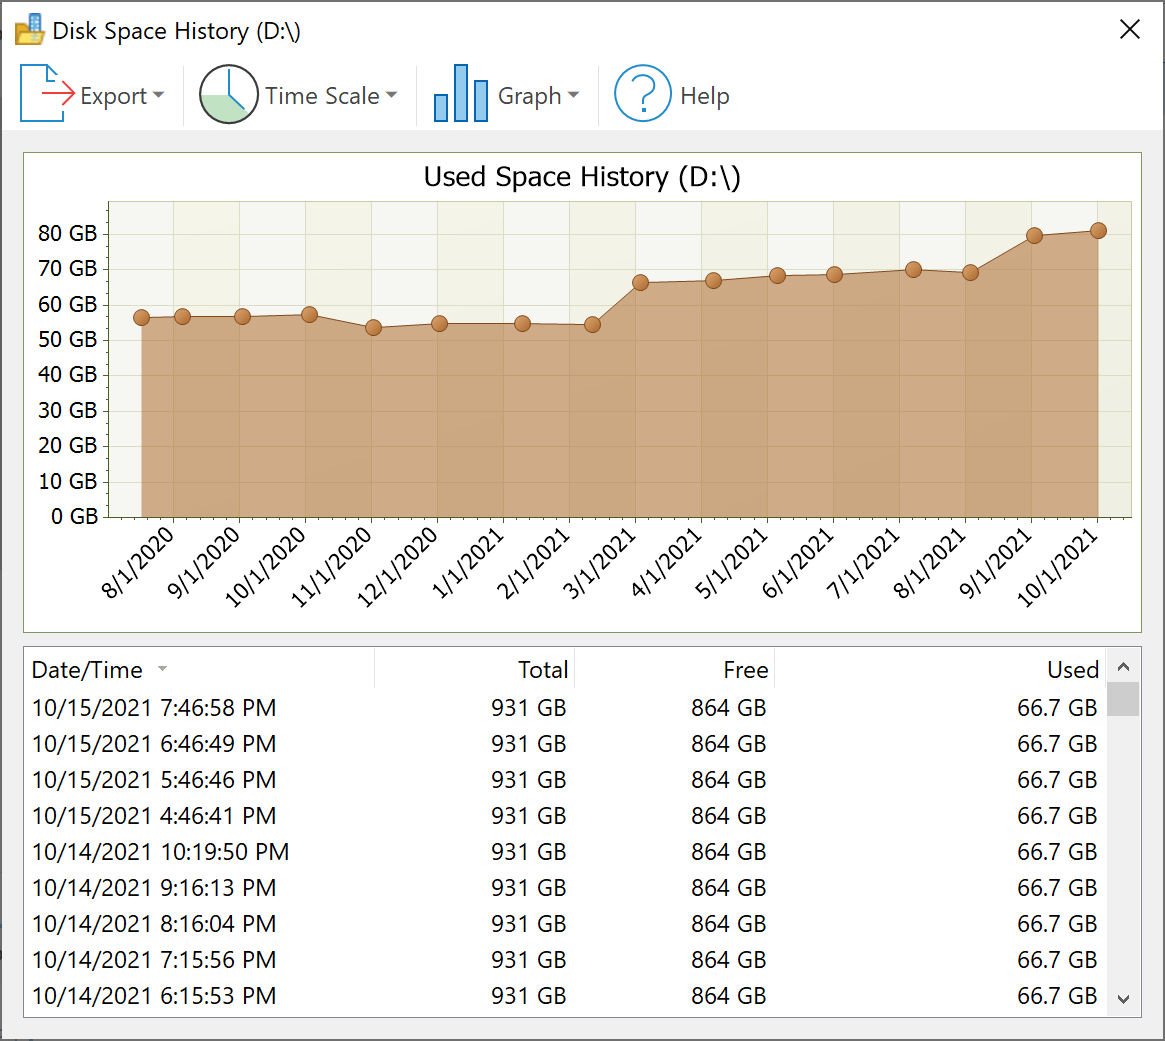This screenshot has width=1165, height=1041.
Task: Click the data point just before 9/1/2021
Action: [x=970, y=273]
